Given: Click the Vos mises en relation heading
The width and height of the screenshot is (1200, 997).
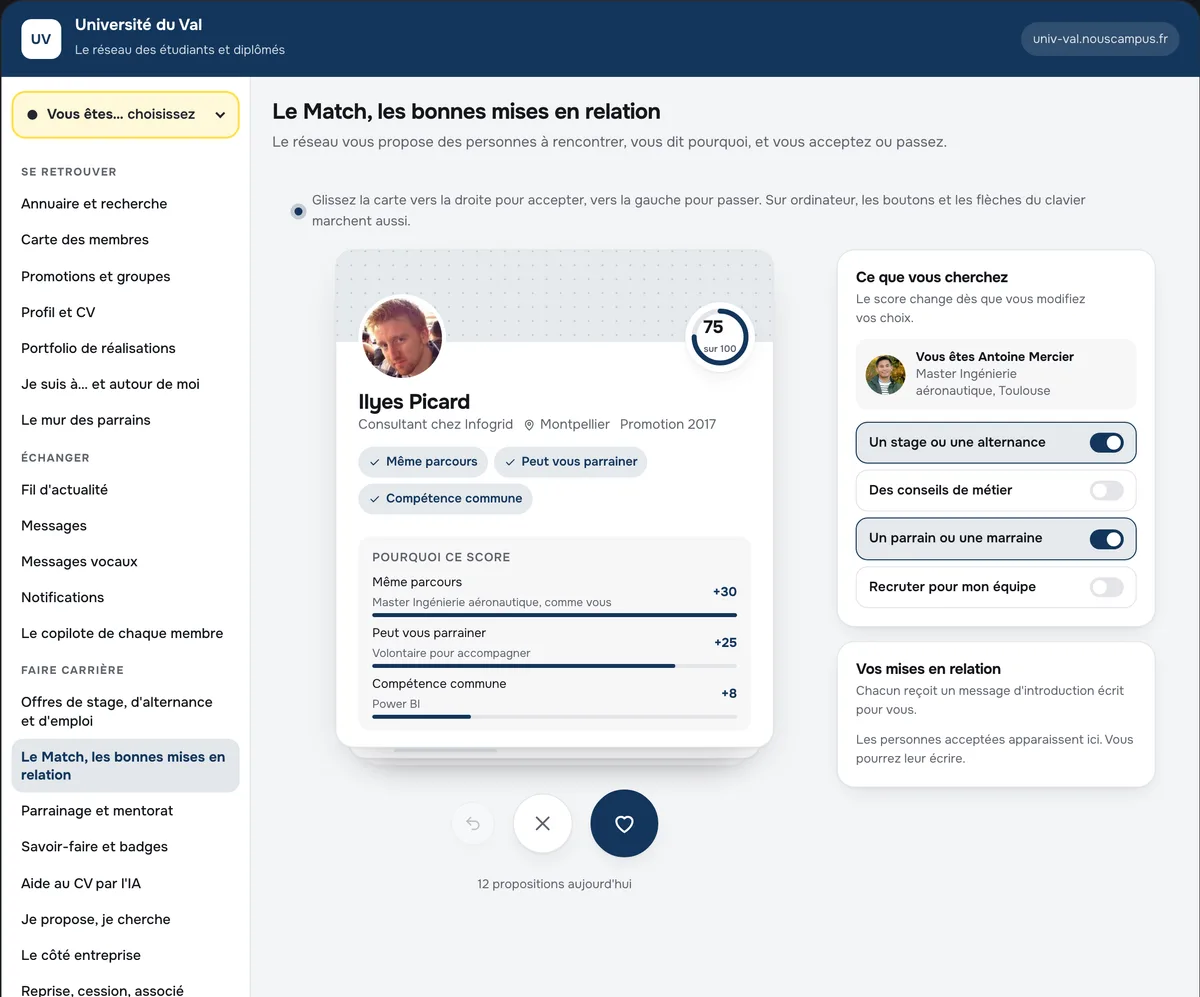Looking at the screenshot, I should (x=928, y=669).
